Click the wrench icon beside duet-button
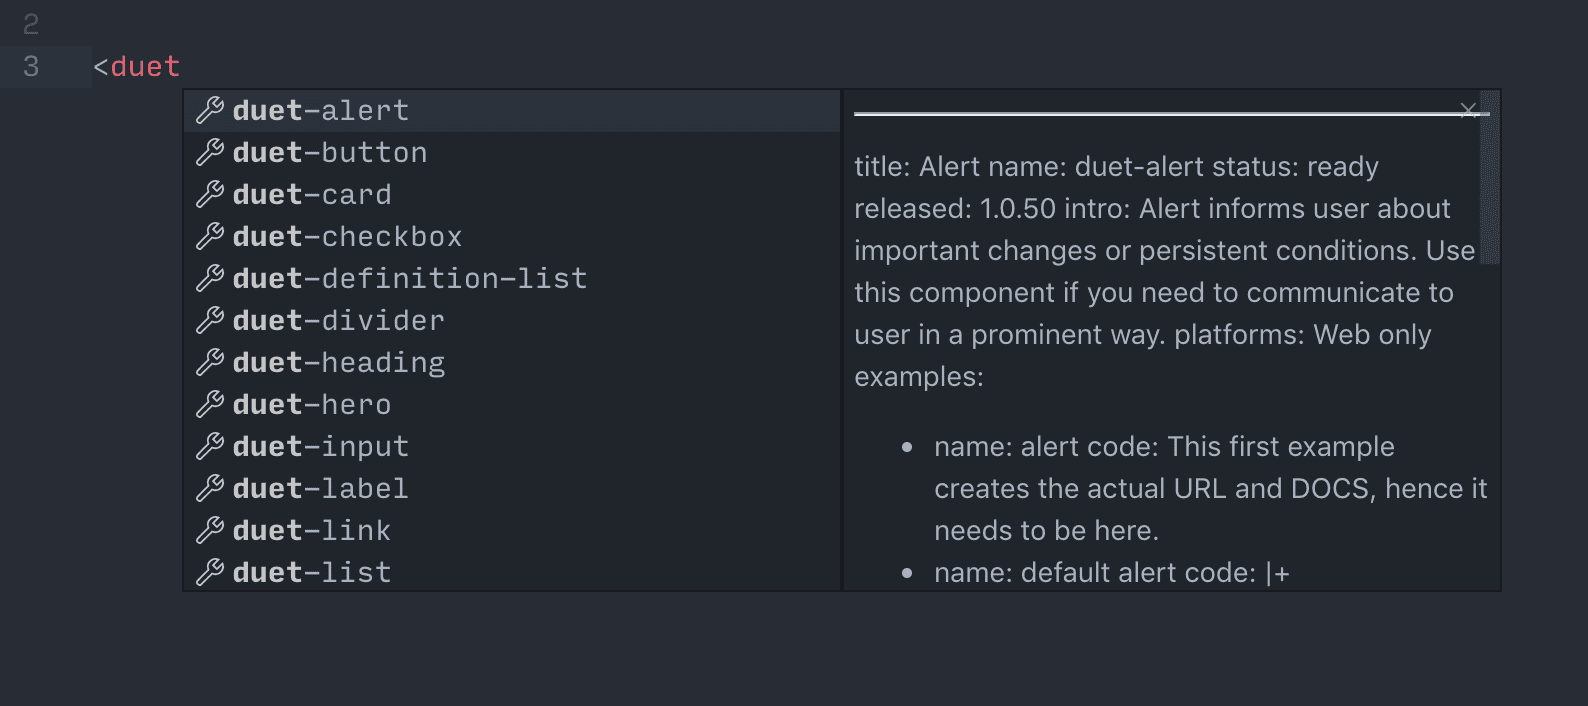The image size is (1588, 706). [209, 152]
